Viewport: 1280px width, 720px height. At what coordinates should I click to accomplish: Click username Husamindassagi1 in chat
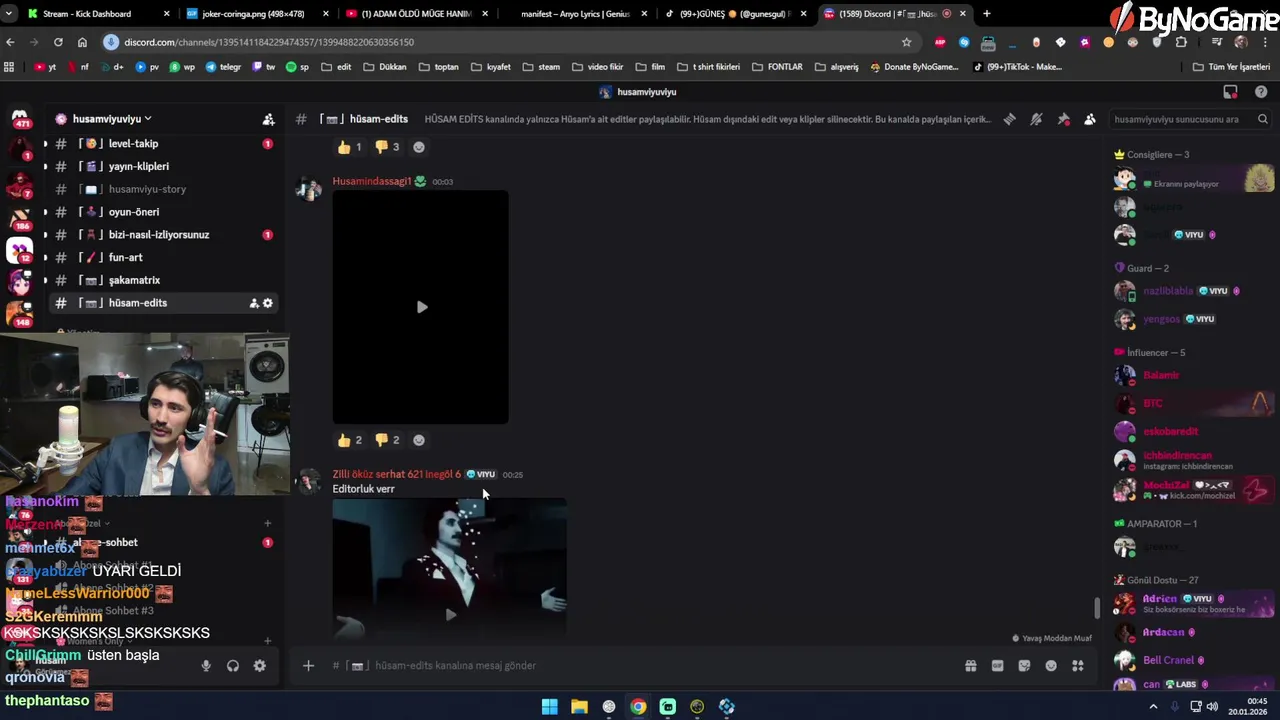tap(372, 182)
